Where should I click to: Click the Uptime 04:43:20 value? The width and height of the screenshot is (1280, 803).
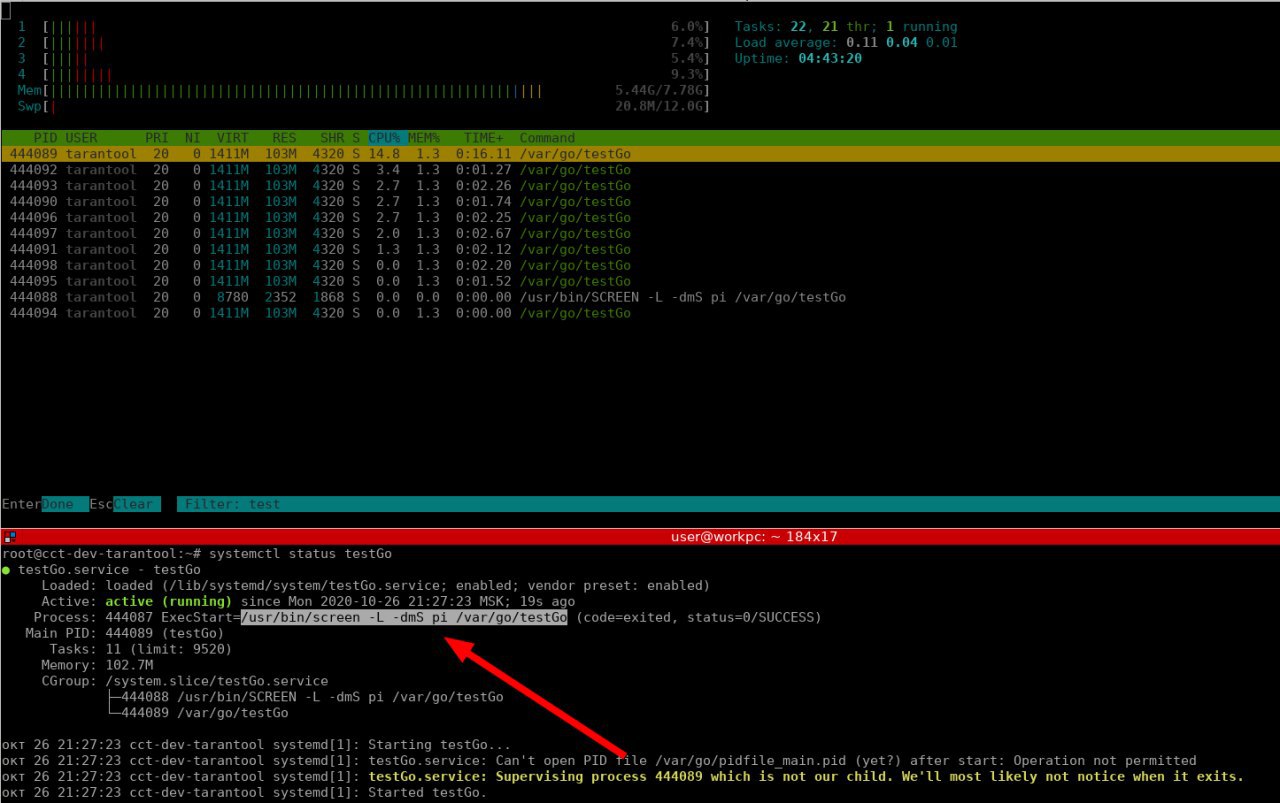tap(830, 59)
